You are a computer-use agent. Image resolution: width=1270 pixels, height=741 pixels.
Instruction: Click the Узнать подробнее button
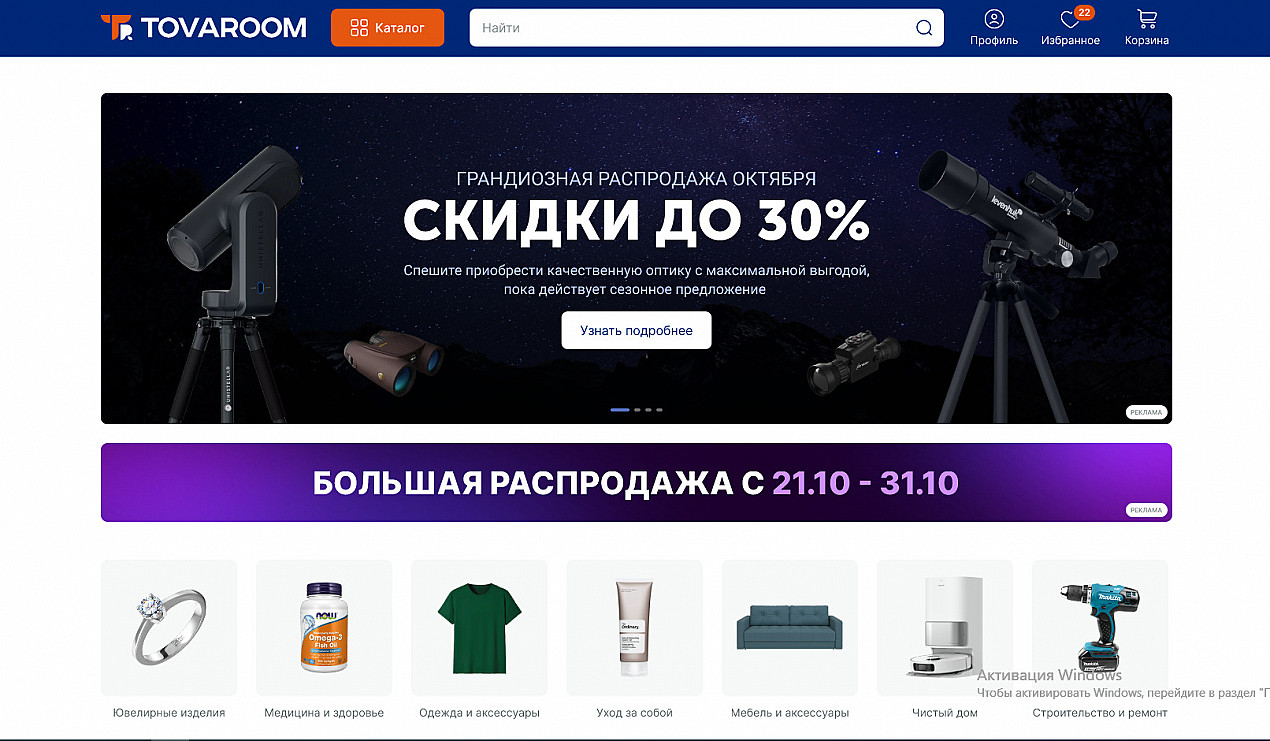(x=636, y=330)
